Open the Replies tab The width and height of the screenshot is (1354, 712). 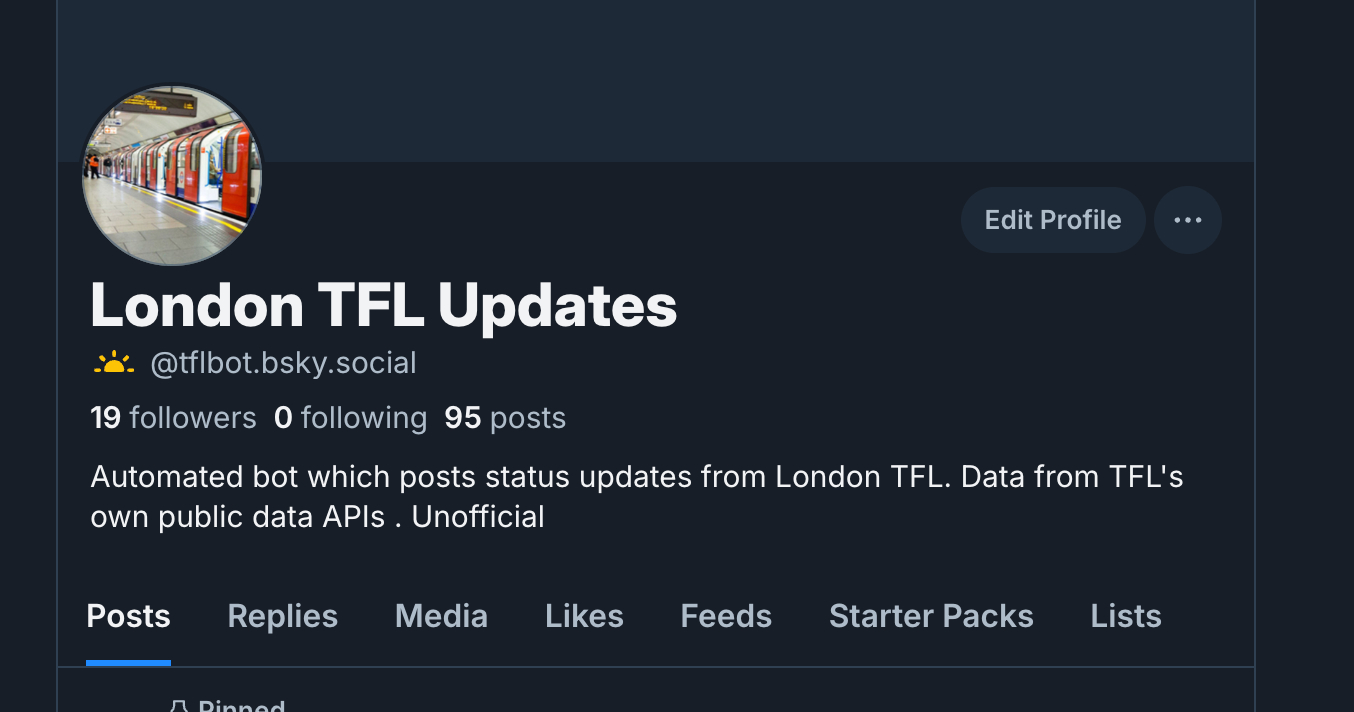click(282, 616)
